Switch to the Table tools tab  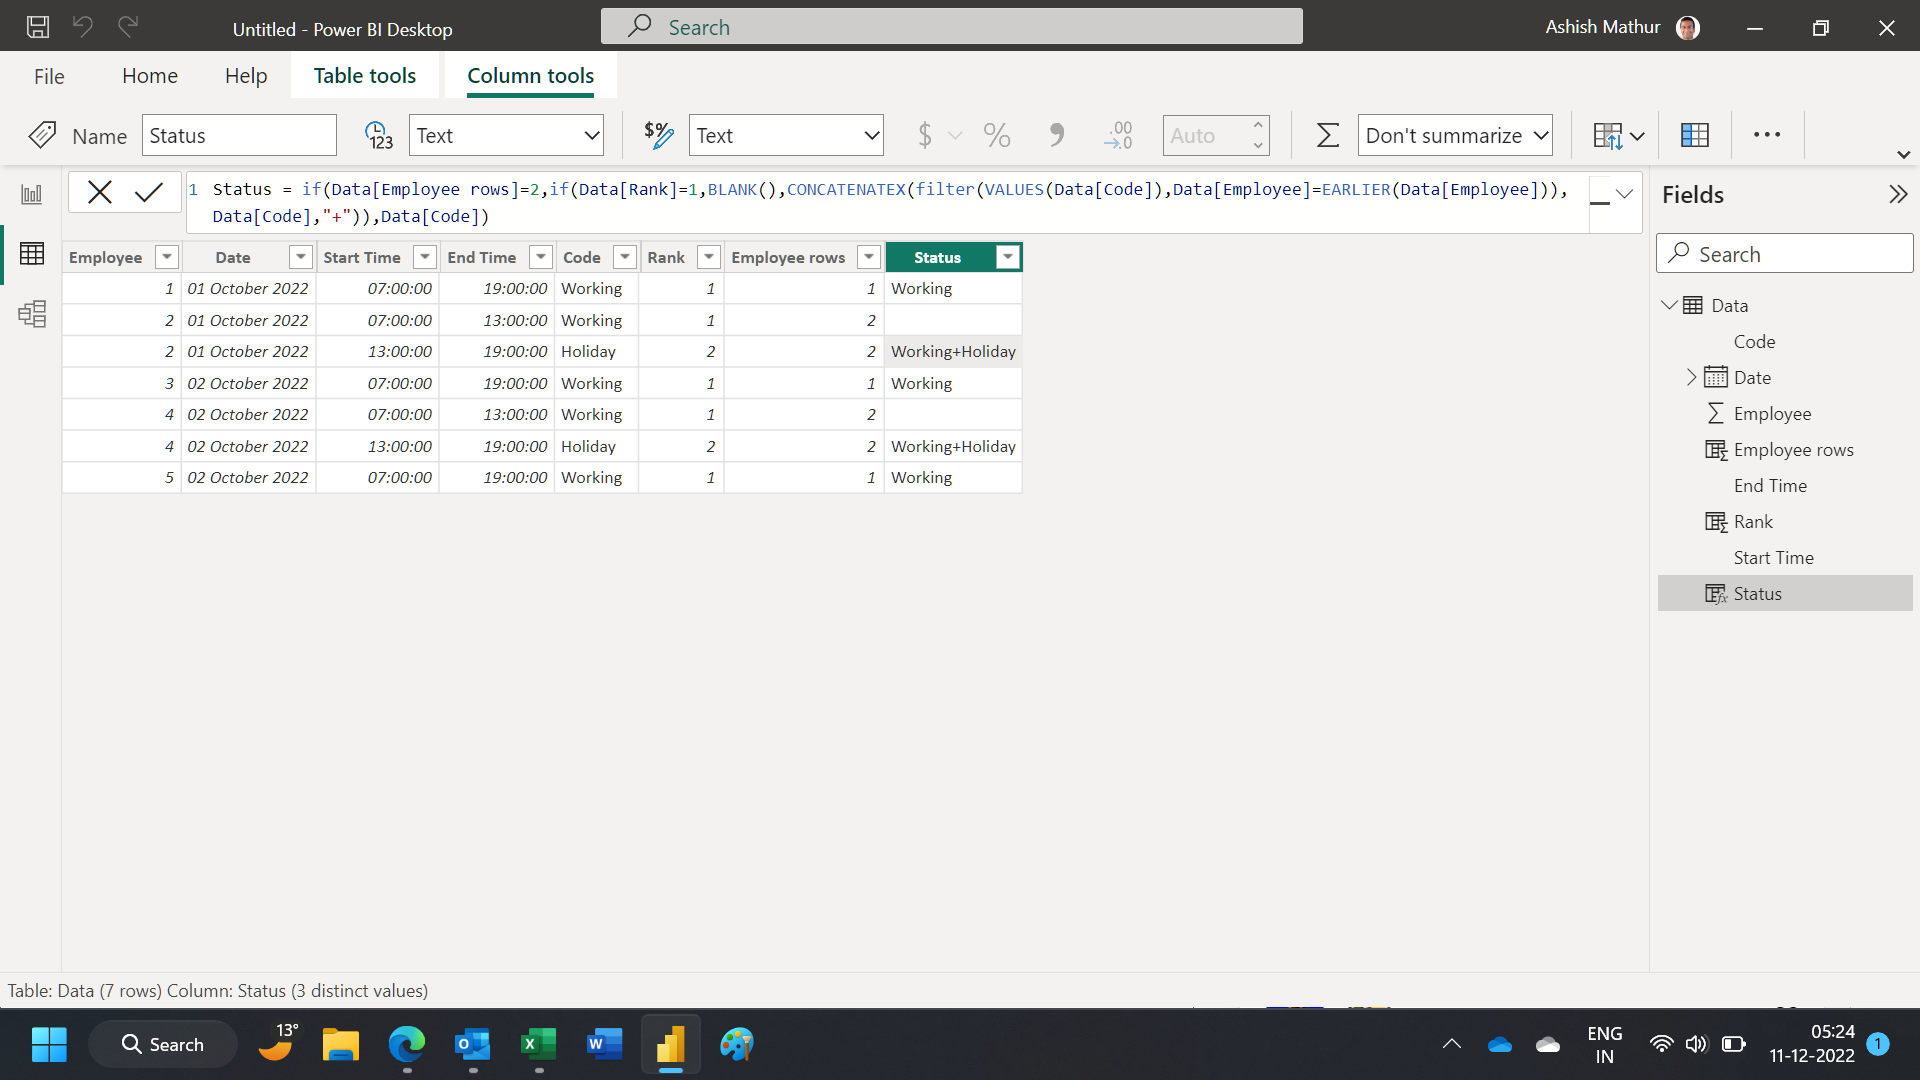tap(365, 76)
